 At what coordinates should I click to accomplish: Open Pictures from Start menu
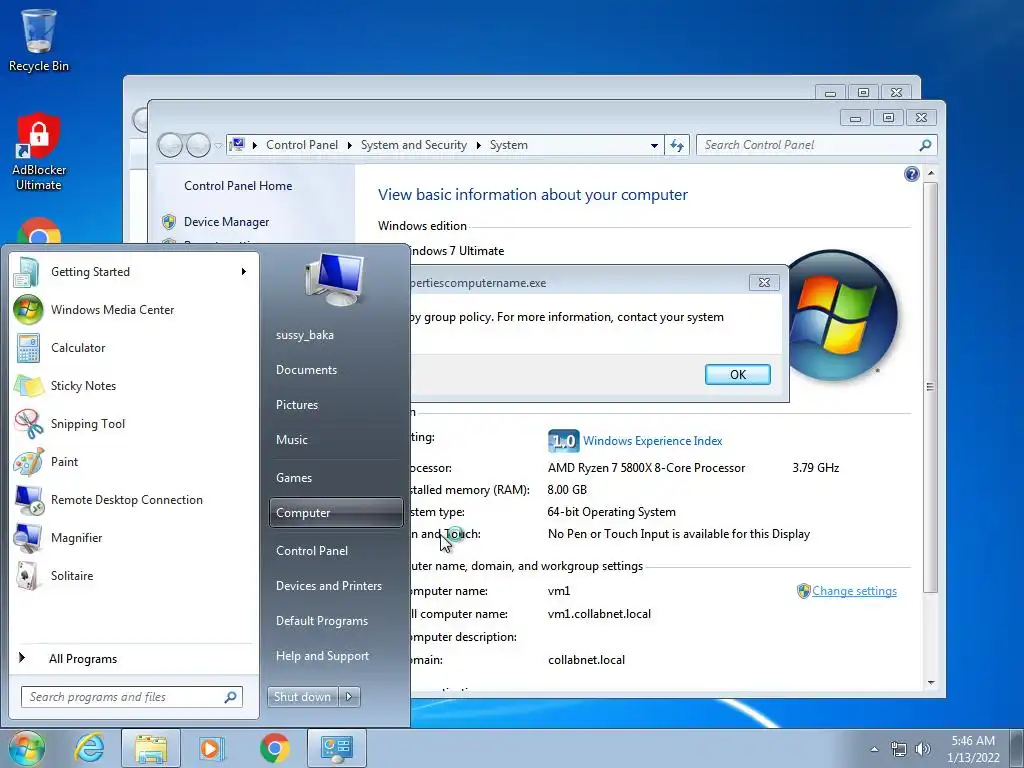pyautogui.click(x=296, y=405)
